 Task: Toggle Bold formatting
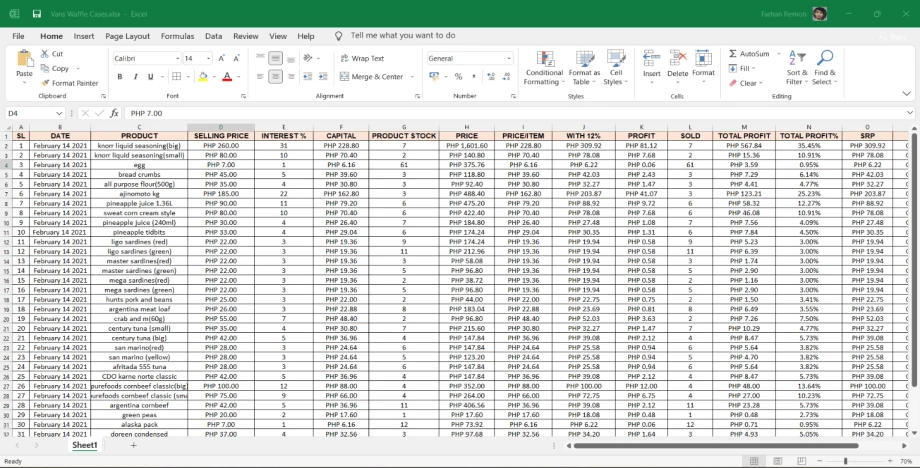[x=118, y=77]
